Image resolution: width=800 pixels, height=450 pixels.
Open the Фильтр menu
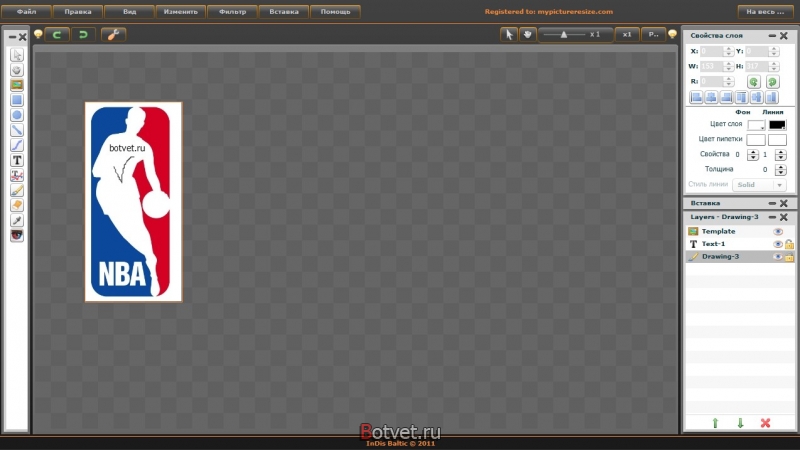point(232,12)
